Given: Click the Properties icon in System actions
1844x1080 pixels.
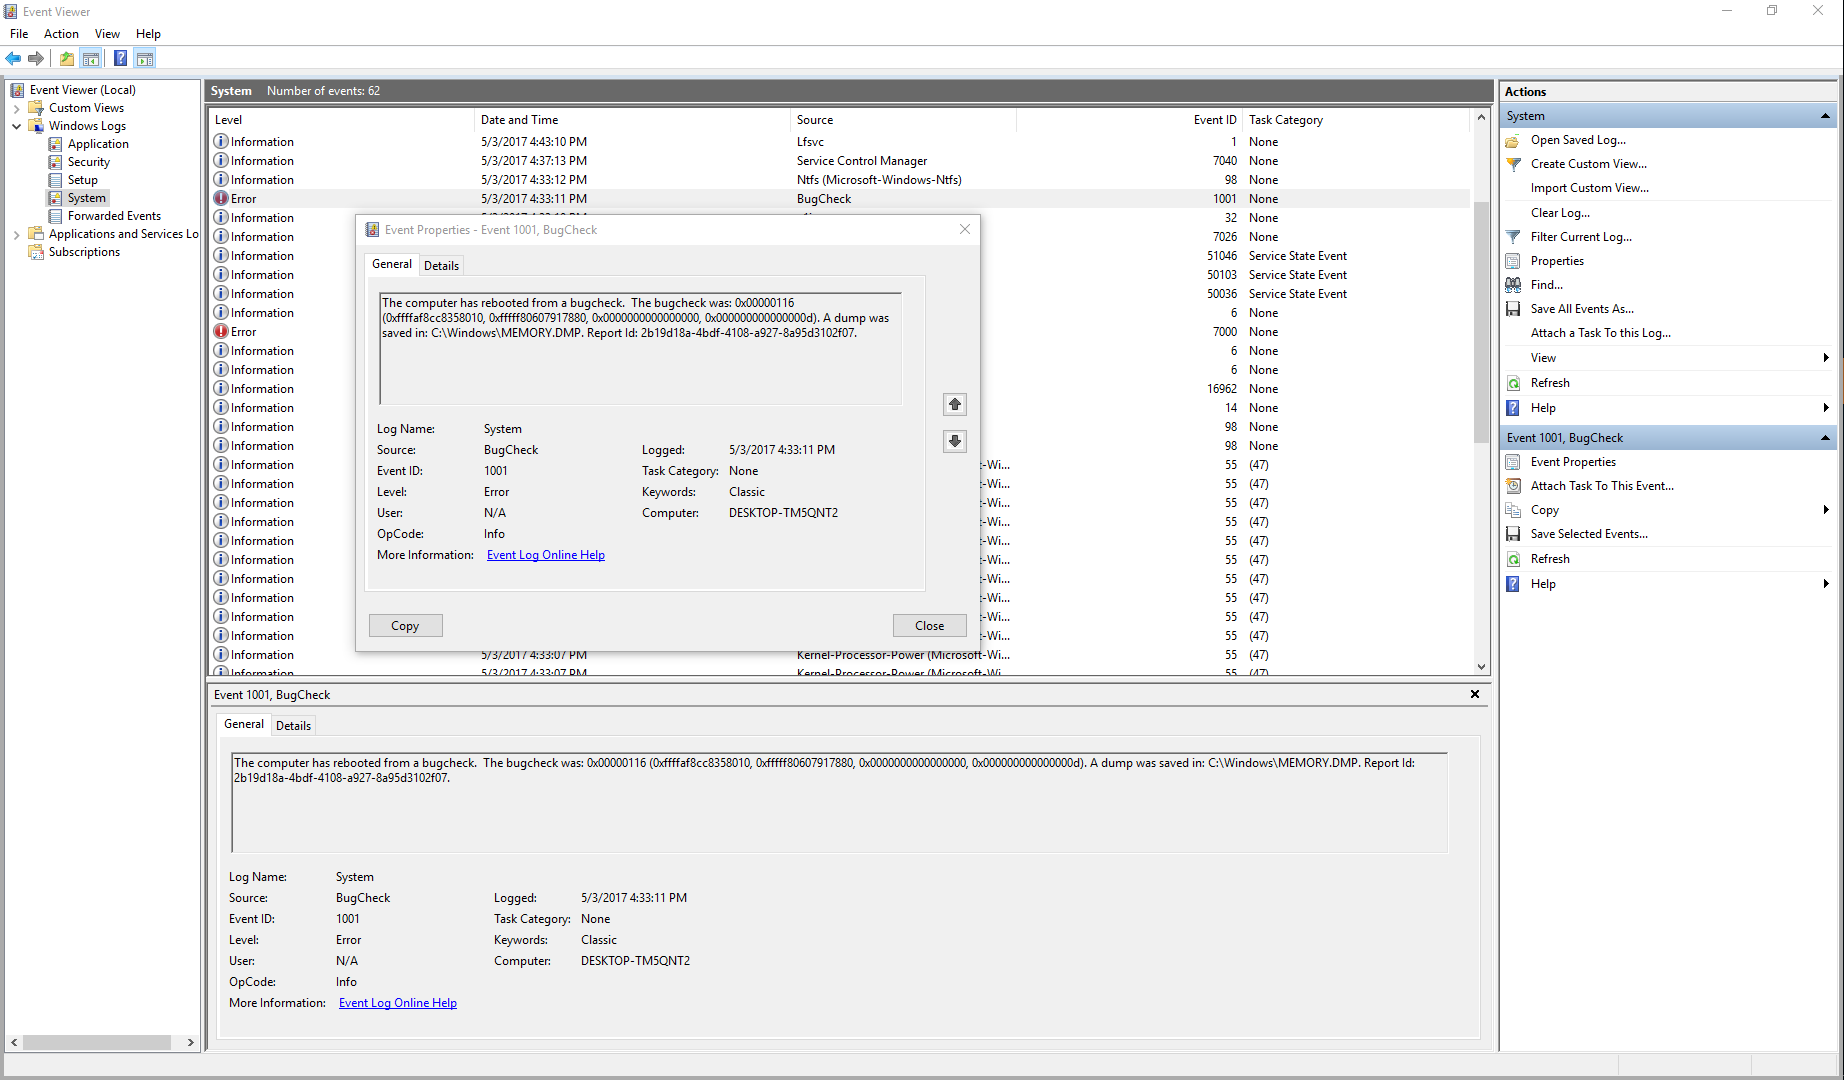Looking at the screenshot, I should tap(1513, 261).
